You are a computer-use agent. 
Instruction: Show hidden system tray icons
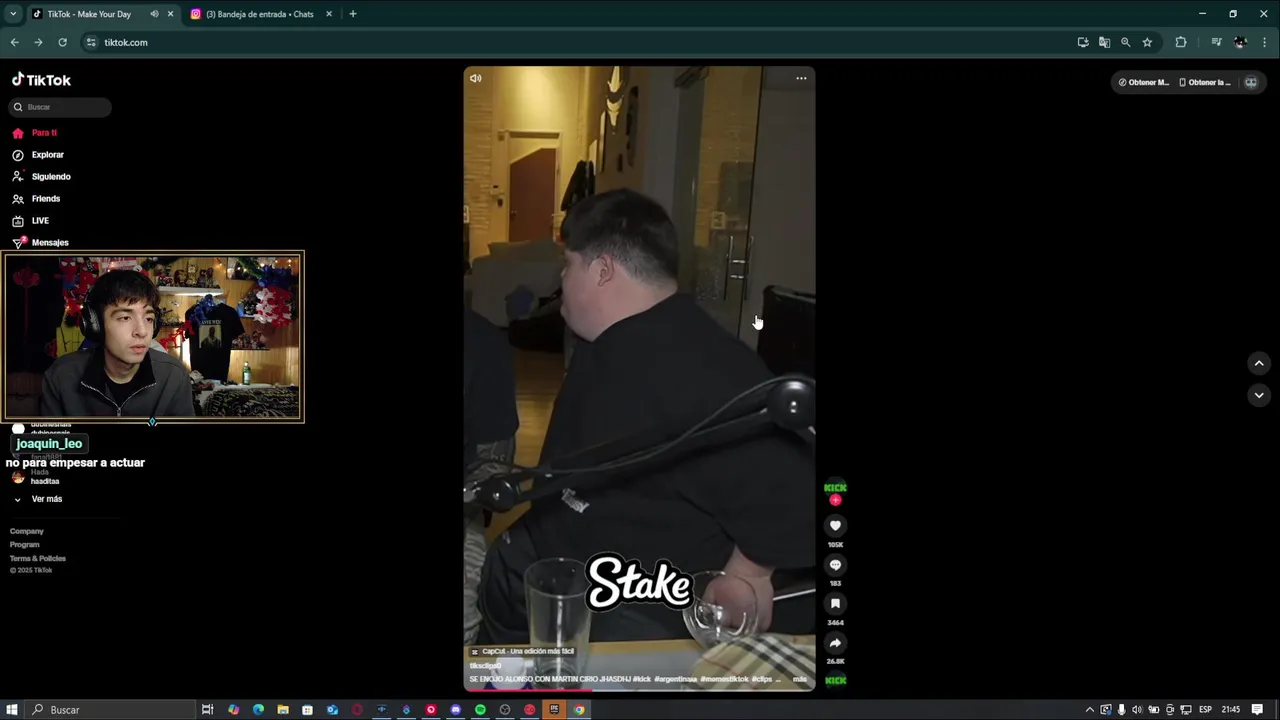(1090, 710)
